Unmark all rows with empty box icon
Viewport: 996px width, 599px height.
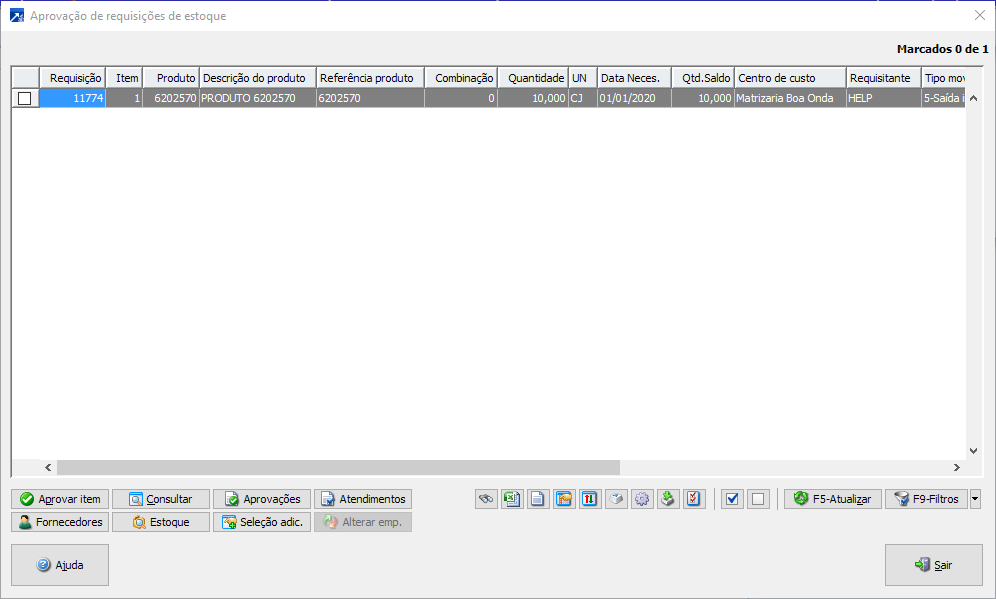(758, 499)
